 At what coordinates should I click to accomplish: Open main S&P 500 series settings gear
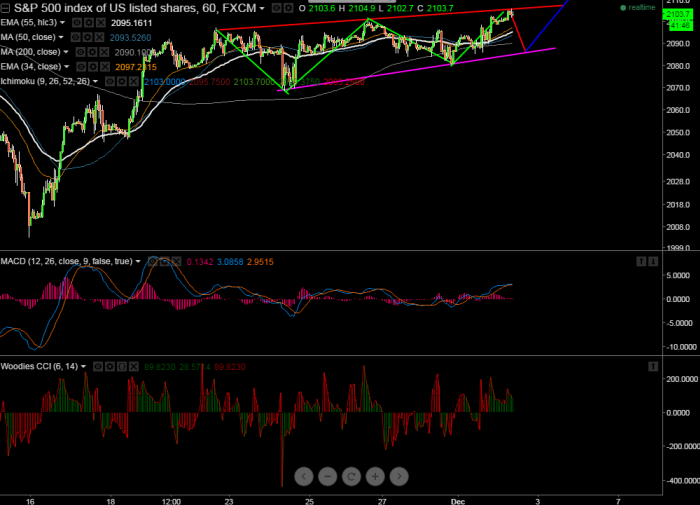(x=288, y=8)
